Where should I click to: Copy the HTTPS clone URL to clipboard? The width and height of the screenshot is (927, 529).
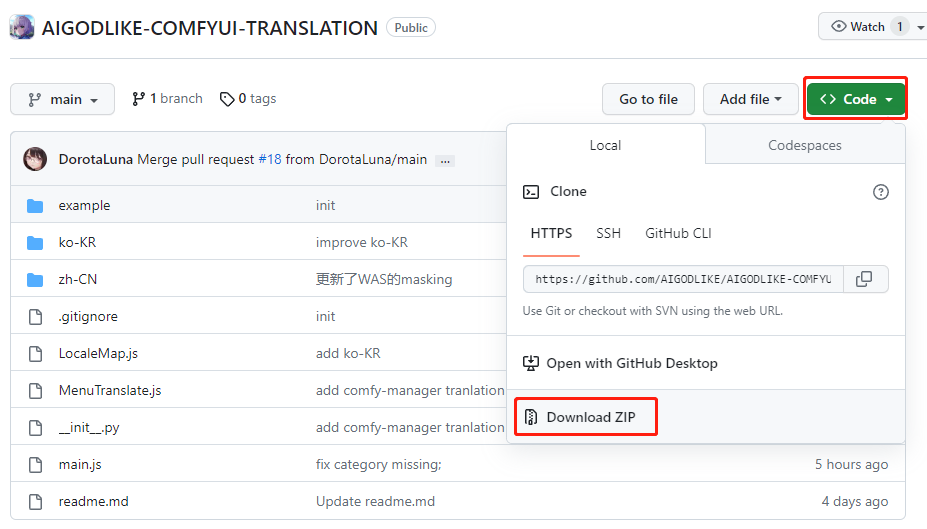pyautogui.click(x=864, y=279)
